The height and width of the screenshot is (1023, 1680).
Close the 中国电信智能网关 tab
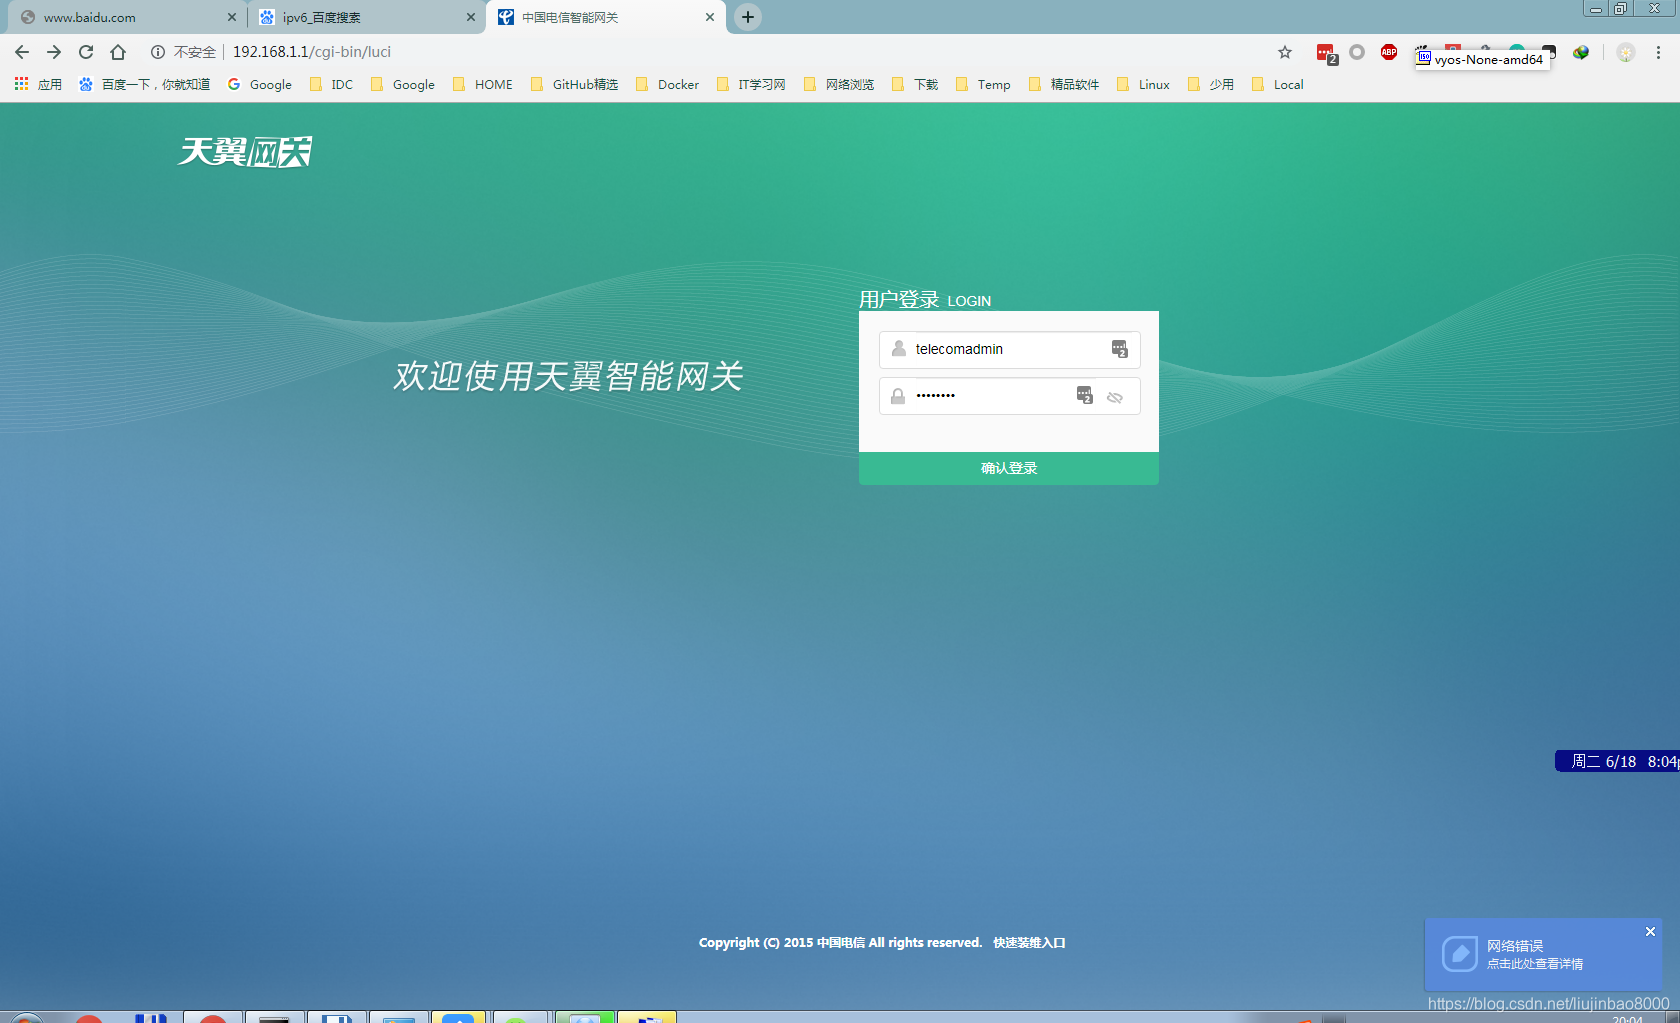[x=710, y=17]
